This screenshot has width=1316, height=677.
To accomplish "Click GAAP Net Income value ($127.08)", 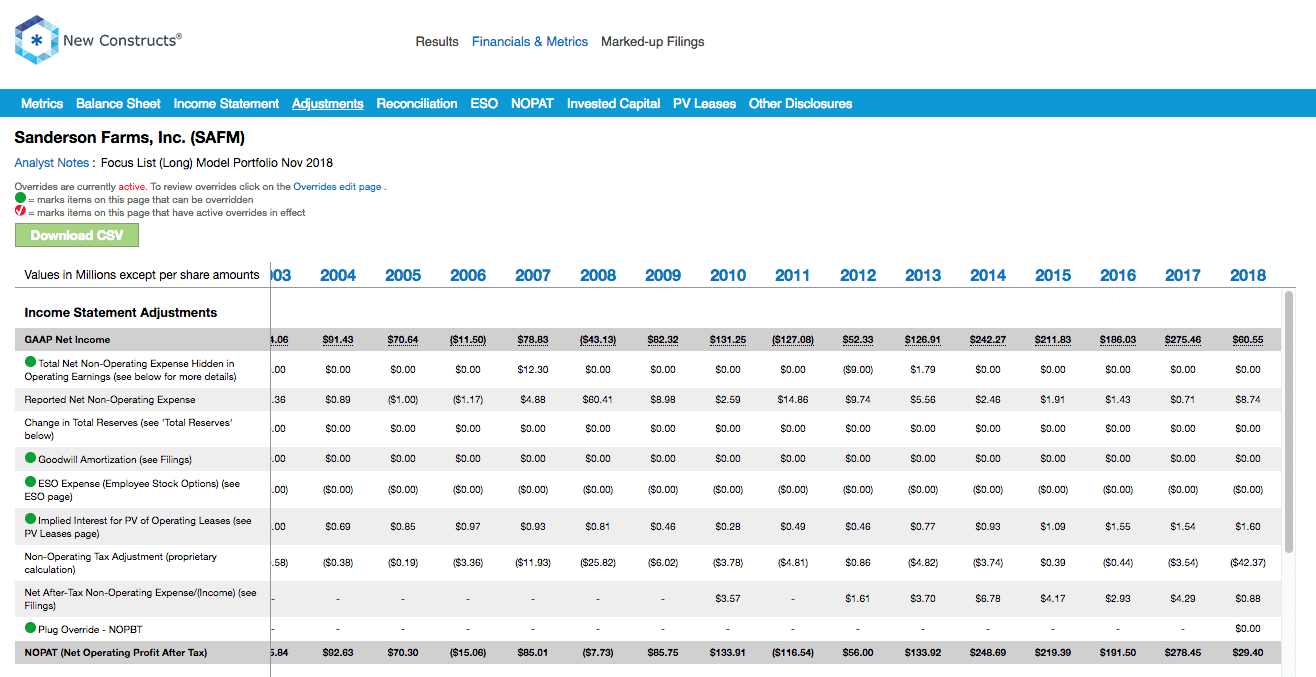I will (x=793, y=340).
